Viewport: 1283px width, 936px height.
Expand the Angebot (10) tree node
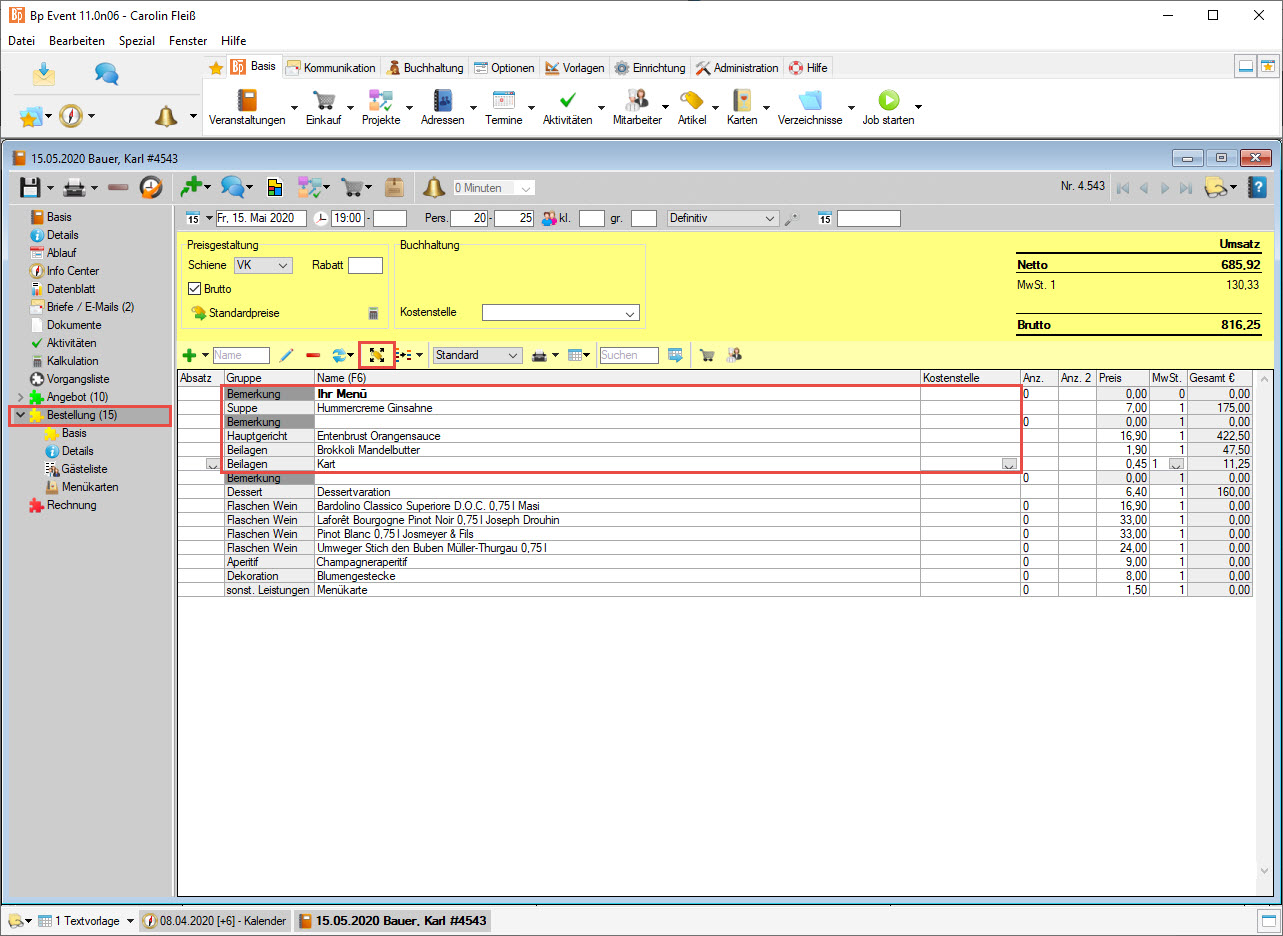pyautogui.click(x=20, y=397)
